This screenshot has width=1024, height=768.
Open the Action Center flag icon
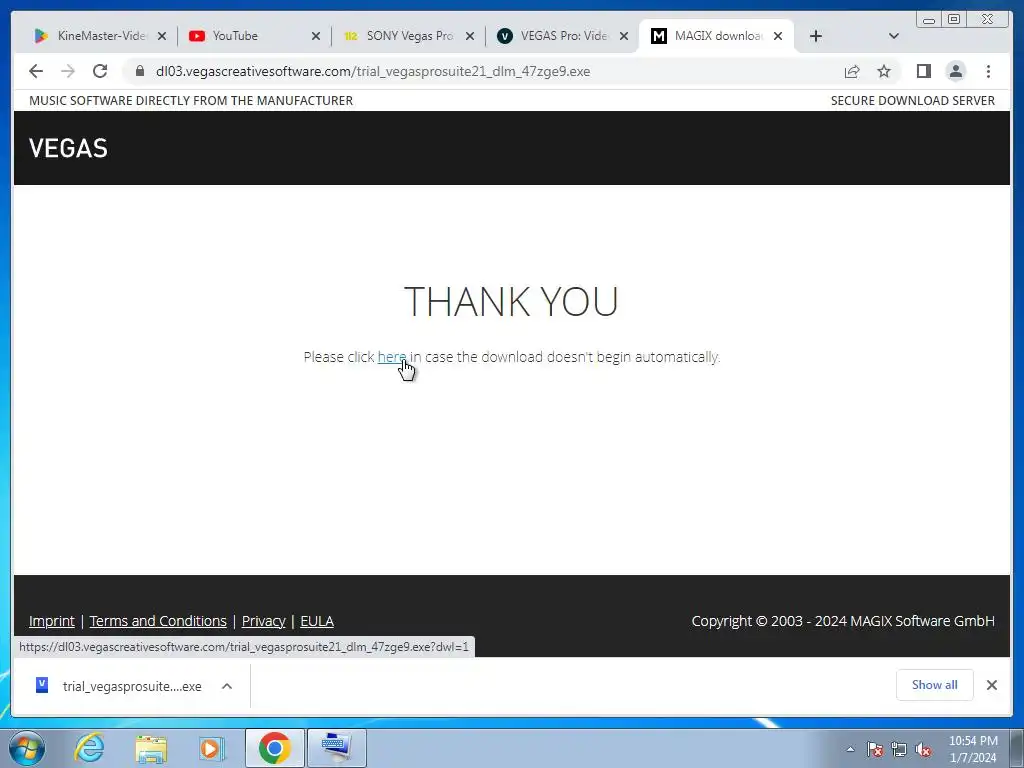click(x=874, y=749)
